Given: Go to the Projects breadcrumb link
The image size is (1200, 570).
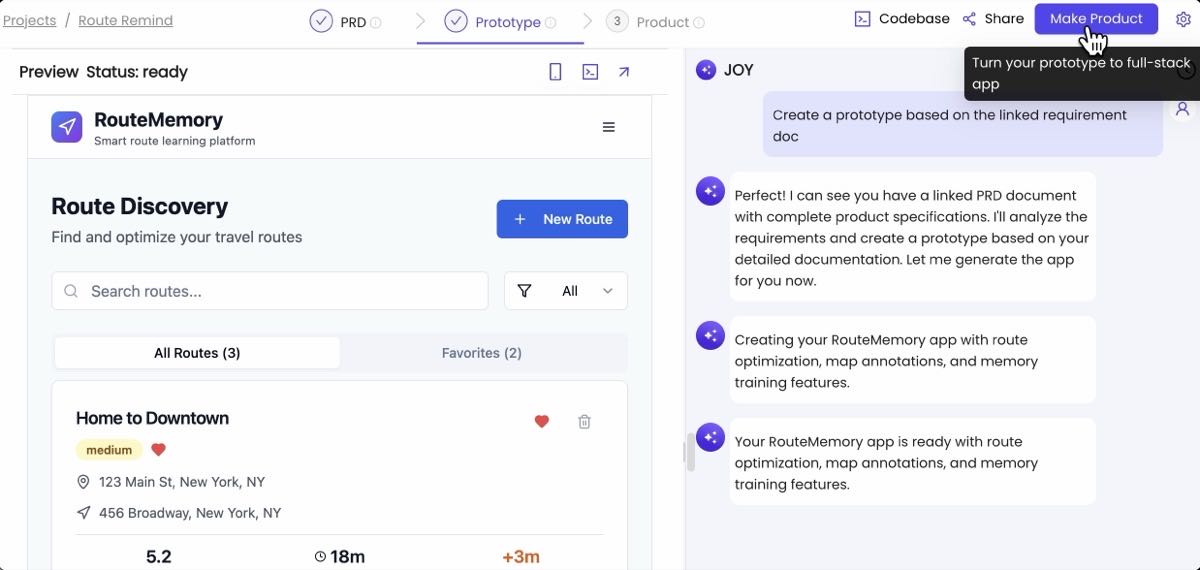Looking at the screenshot, I should (30, 20).
